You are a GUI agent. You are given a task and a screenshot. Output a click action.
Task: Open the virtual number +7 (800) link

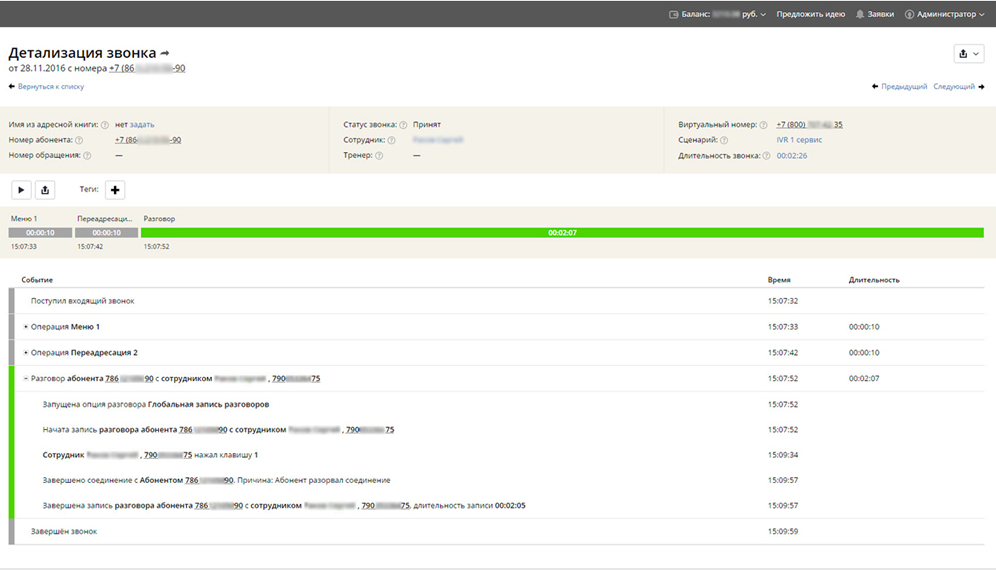tap(809, 125)
